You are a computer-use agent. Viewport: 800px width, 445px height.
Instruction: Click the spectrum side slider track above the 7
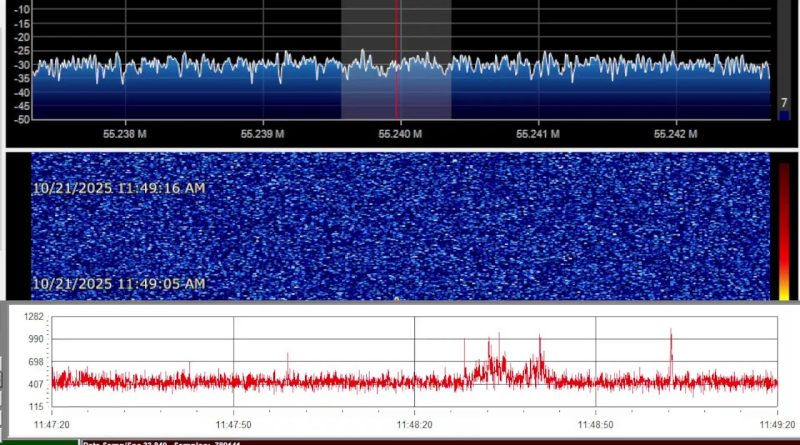[x=784, y=50]
